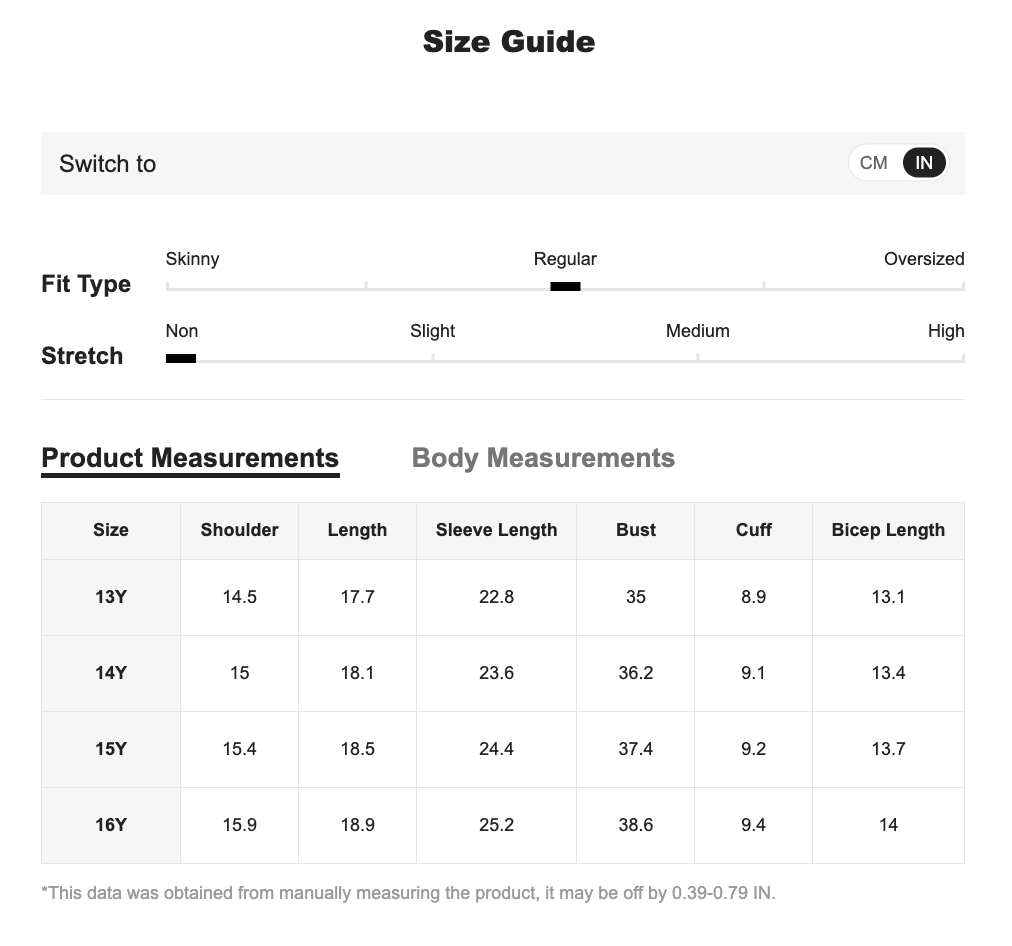Click the 15Y size row header
Viewport: 1012px width, 946px height.
pos(111,749)
